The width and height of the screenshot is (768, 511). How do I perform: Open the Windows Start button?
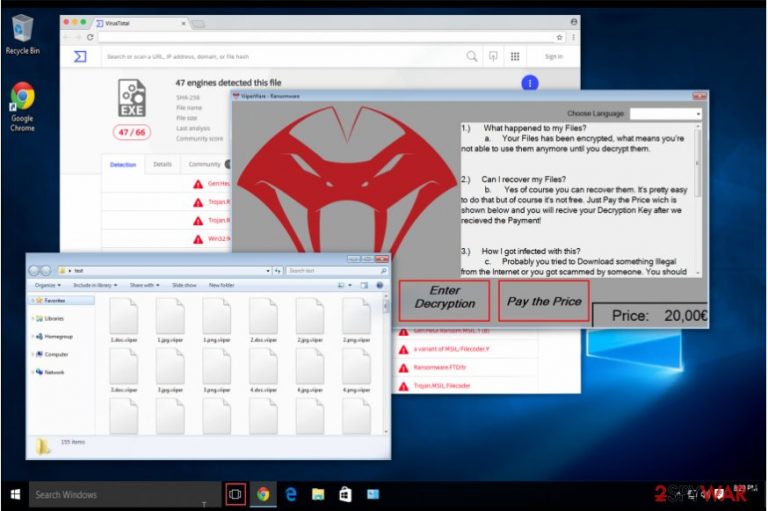[15, 494]
